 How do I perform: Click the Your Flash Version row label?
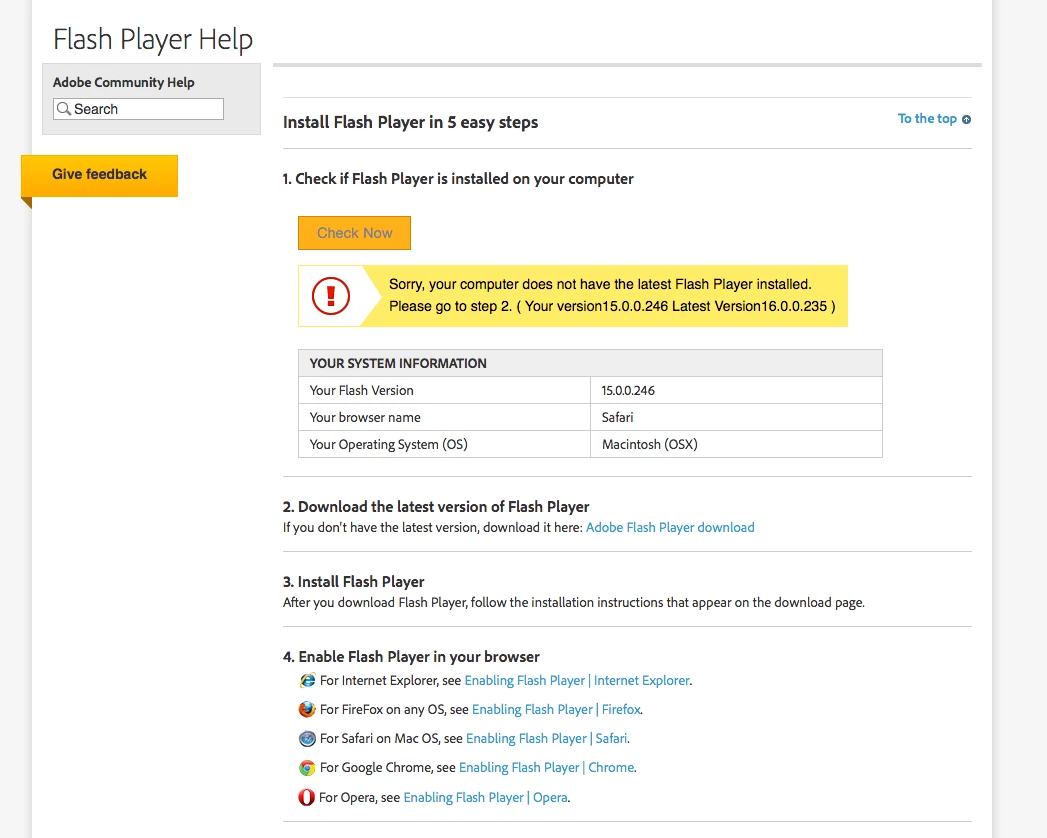361,391
